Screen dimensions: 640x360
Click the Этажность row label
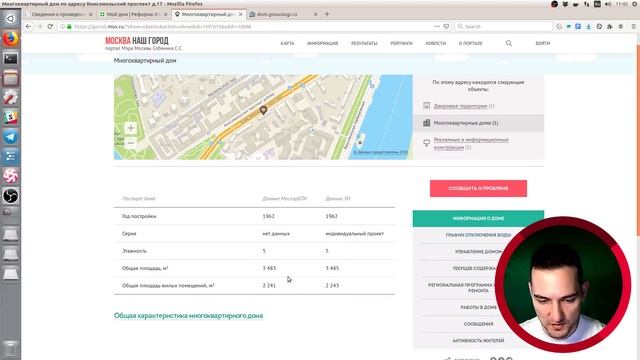click(x=134, y=251)
